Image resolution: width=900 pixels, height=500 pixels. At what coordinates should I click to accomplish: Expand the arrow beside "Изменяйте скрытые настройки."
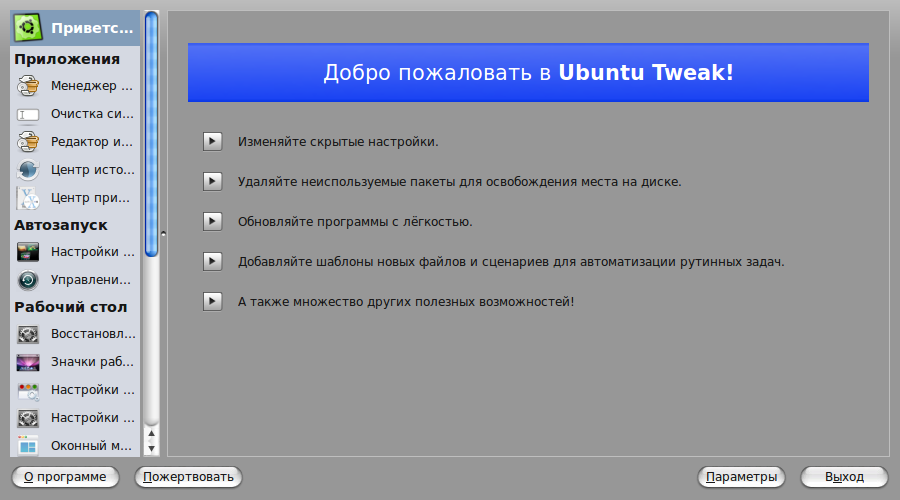[212, 141]
